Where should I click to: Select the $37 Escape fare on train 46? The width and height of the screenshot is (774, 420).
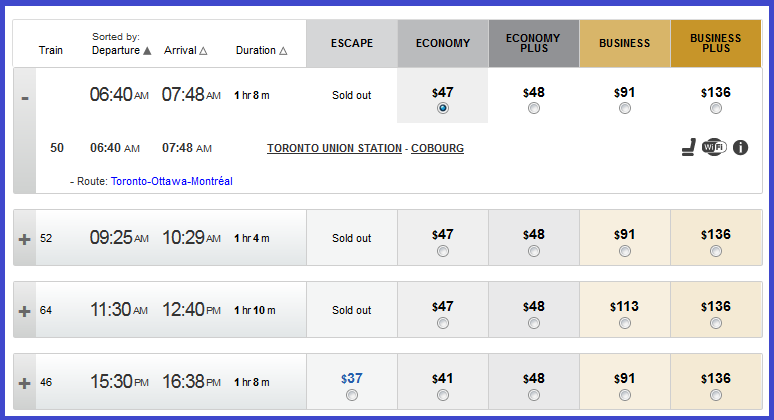click(x=352, y=395)
